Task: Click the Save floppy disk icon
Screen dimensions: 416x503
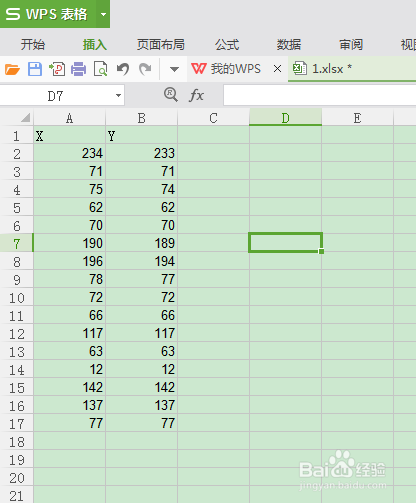Action: pos(35,69)
